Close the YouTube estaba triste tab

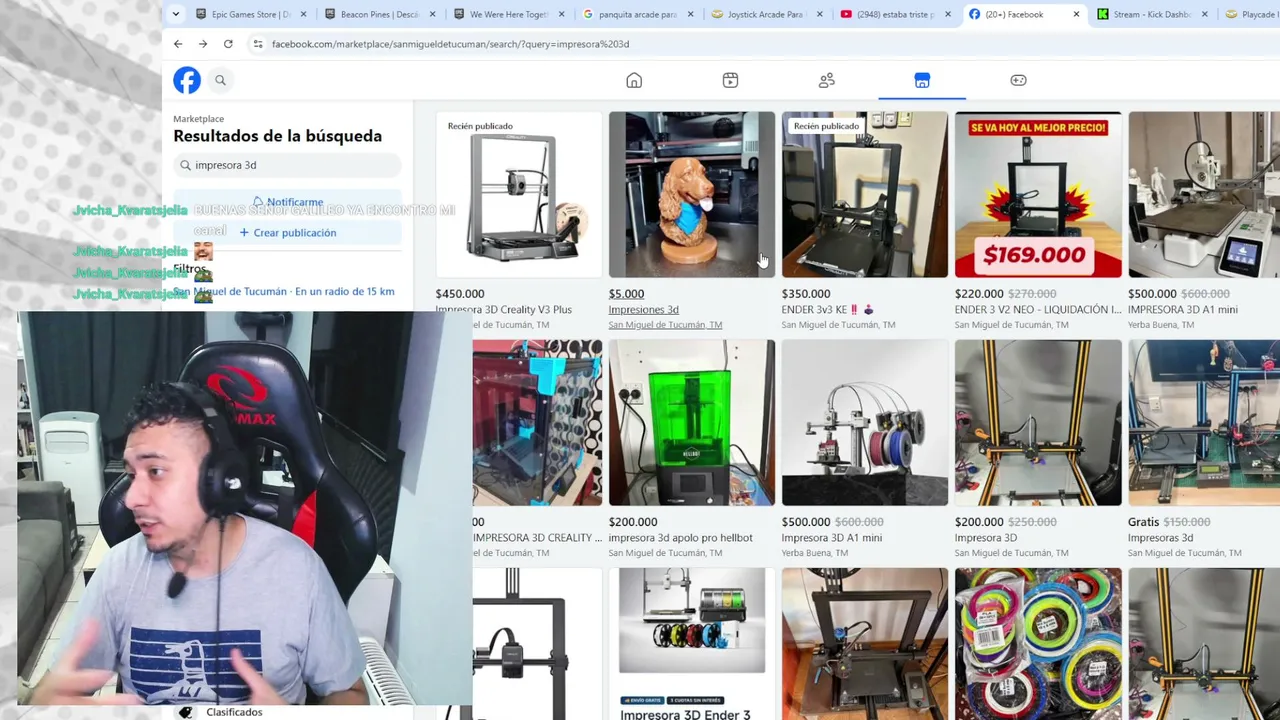click(x=947, y=14)
